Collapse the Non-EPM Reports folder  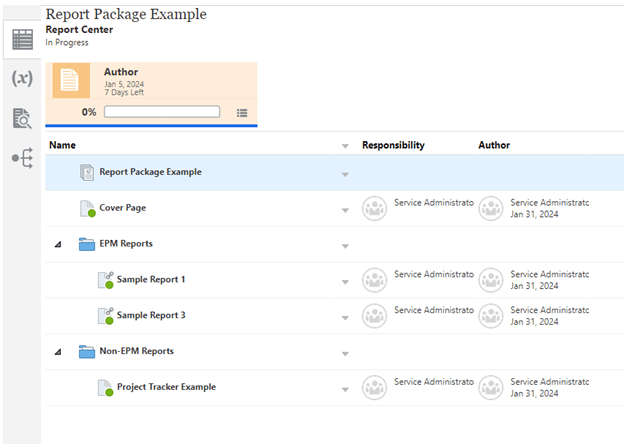pos(57,352)
